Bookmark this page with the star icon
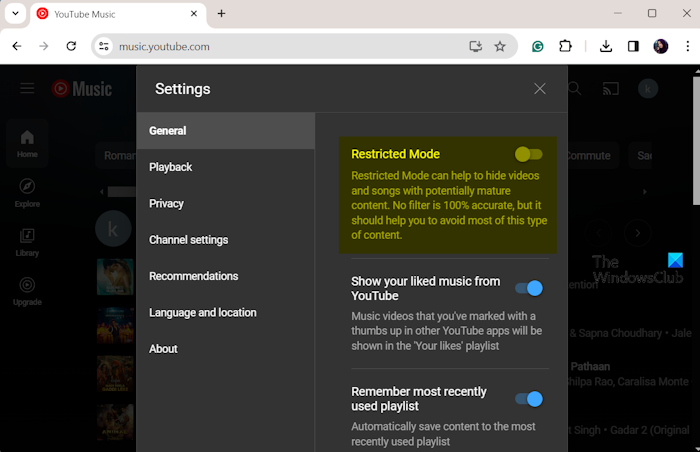This screenshot has width=700, height=452. click(500, 46)
